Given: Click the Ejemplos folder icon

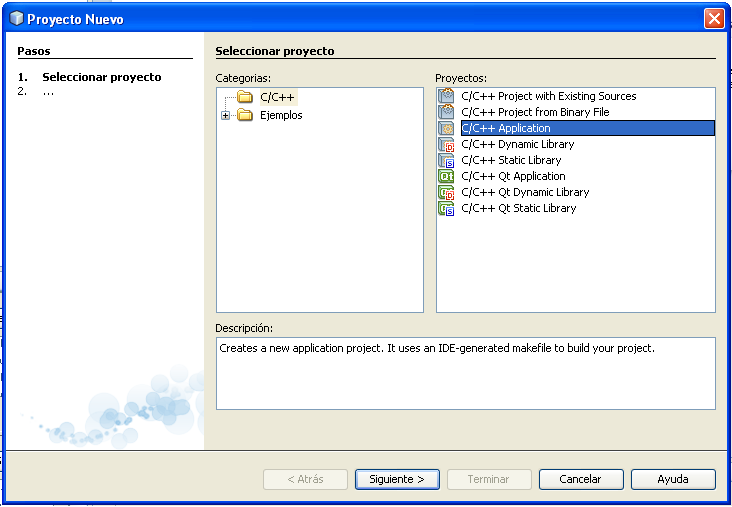Looking at the screenshot, I should pyautogui.click(x=245, y=115).
